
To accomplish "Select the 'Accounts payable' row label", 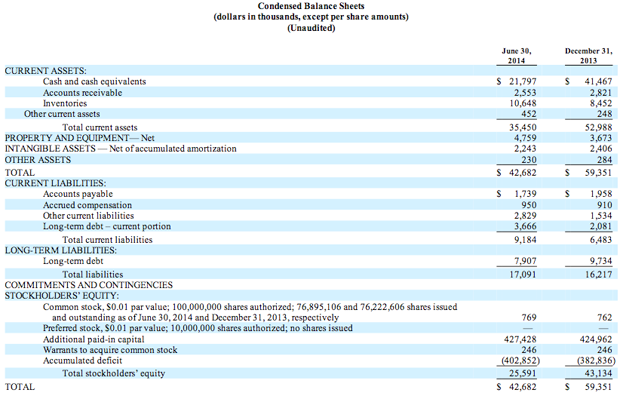I will click(78, 194).
